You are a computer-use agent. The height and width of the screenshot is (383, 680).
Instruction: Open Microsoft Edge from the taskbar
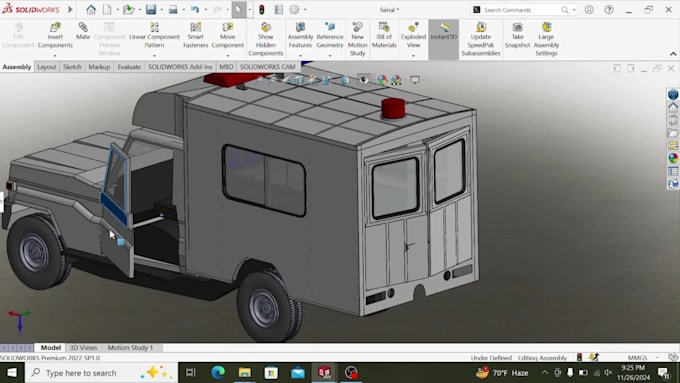(x=218, y=372)
